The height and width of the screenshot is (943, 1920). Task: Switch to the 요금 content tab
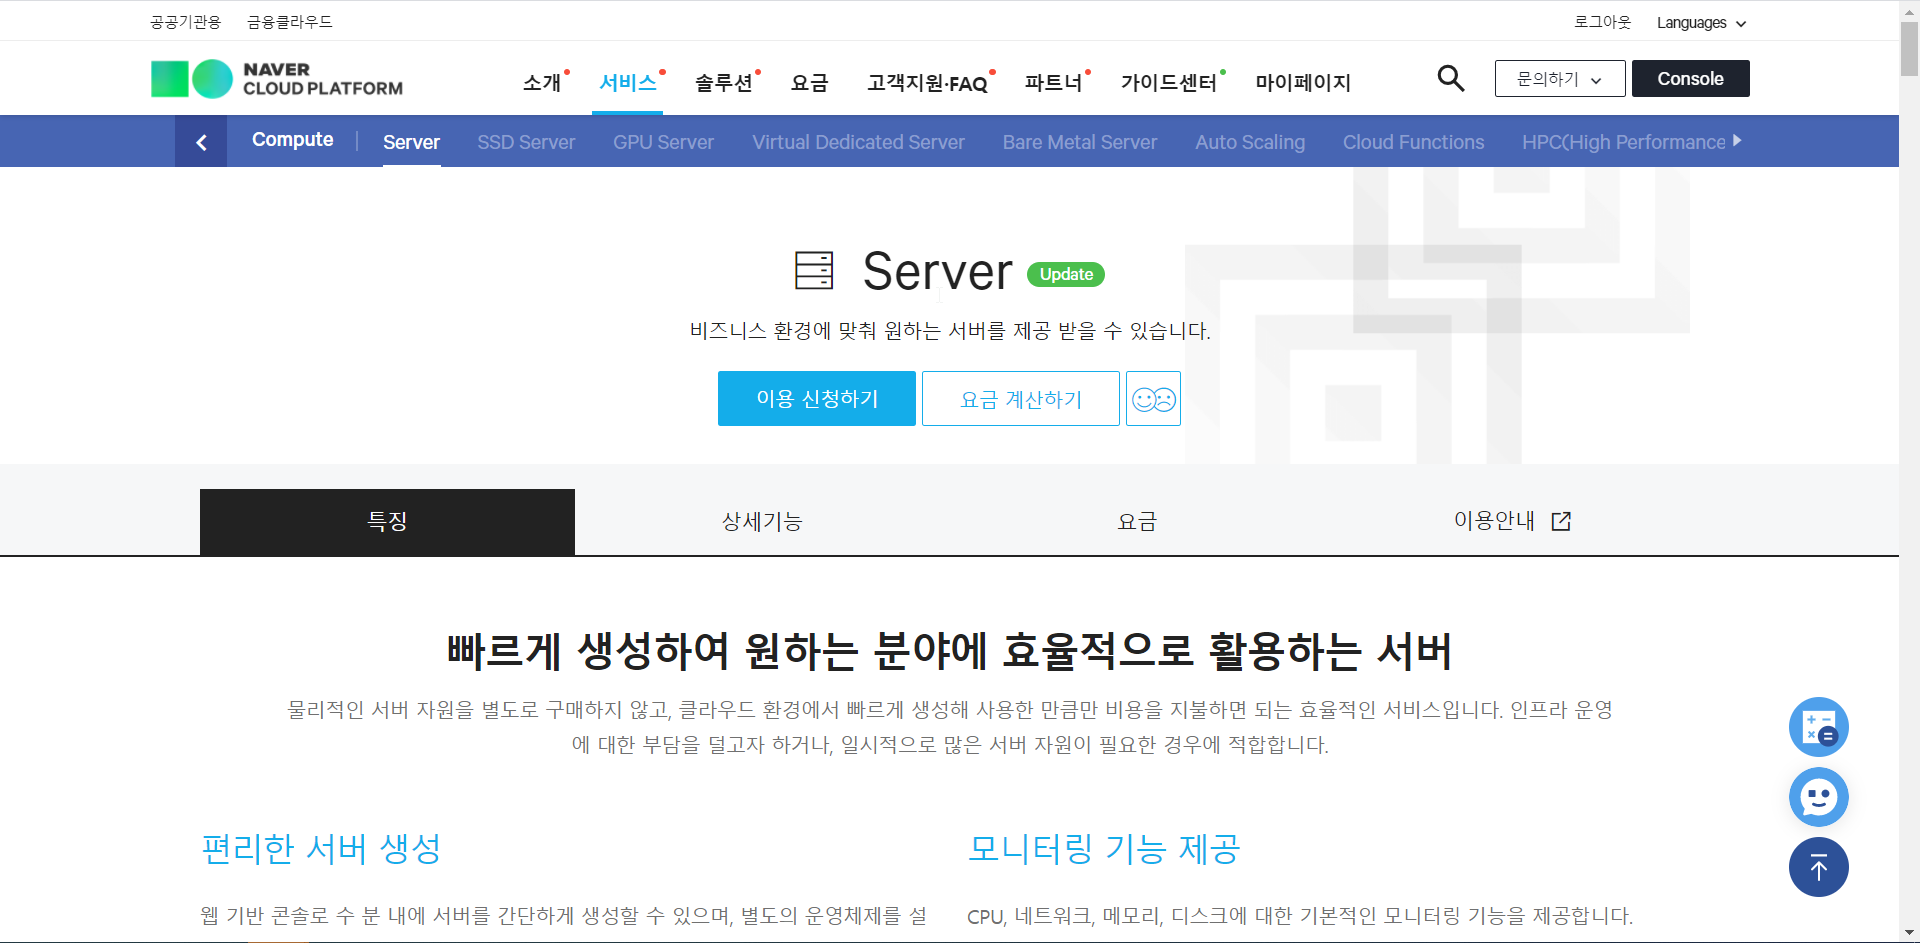(1137, 522)
